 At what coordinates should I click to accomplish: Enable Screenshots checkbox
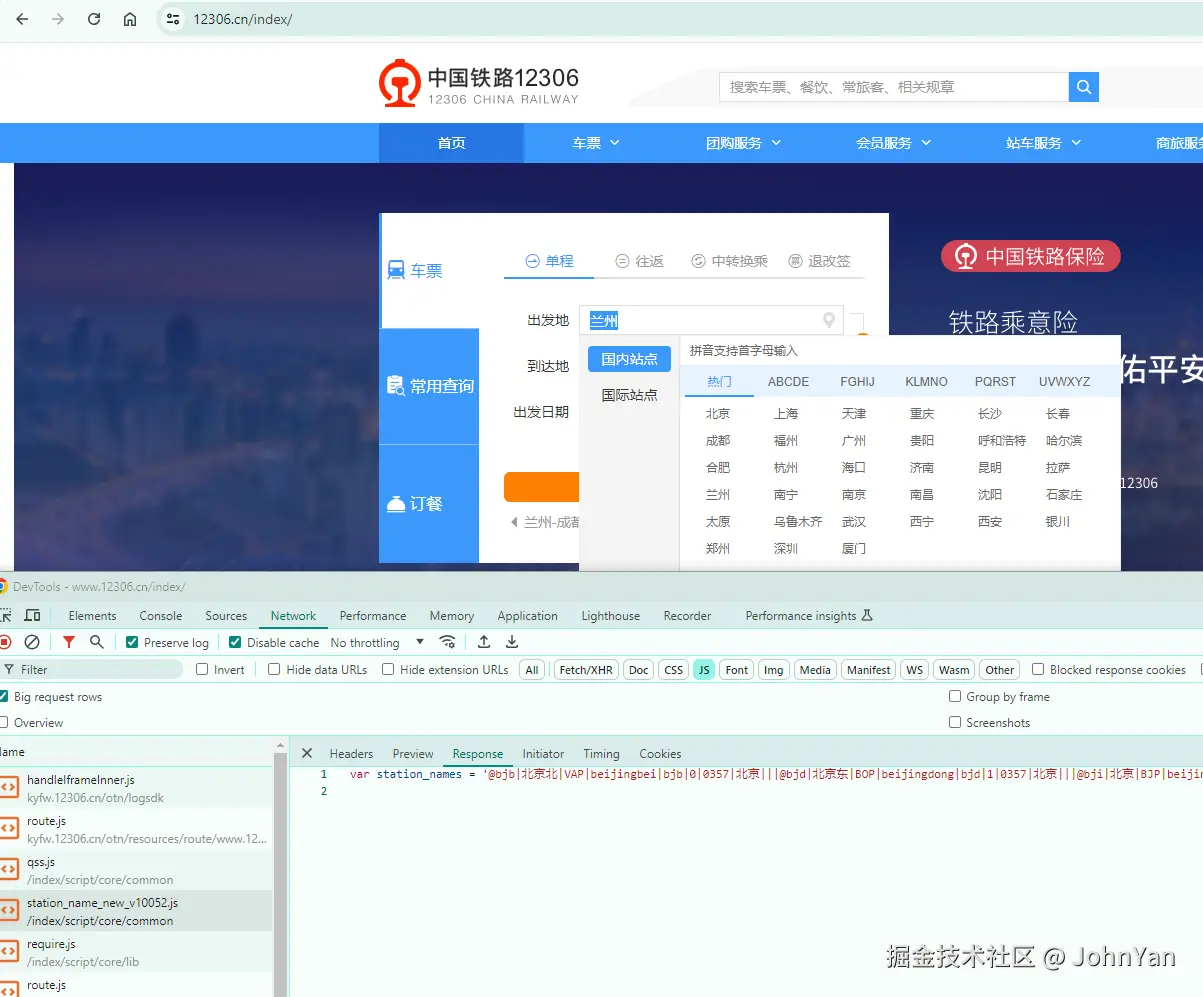click(x=955, y=722)
